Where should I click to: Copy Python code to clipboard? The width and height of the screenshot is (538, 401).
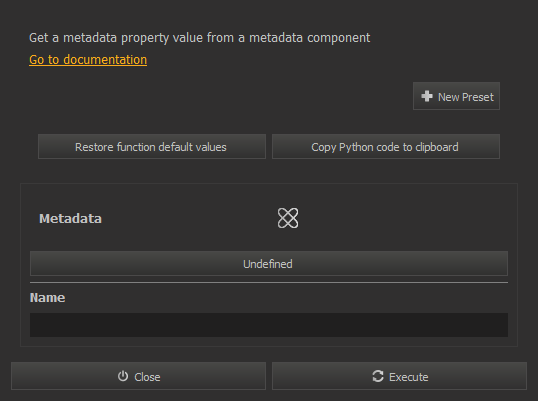point(386,147)
